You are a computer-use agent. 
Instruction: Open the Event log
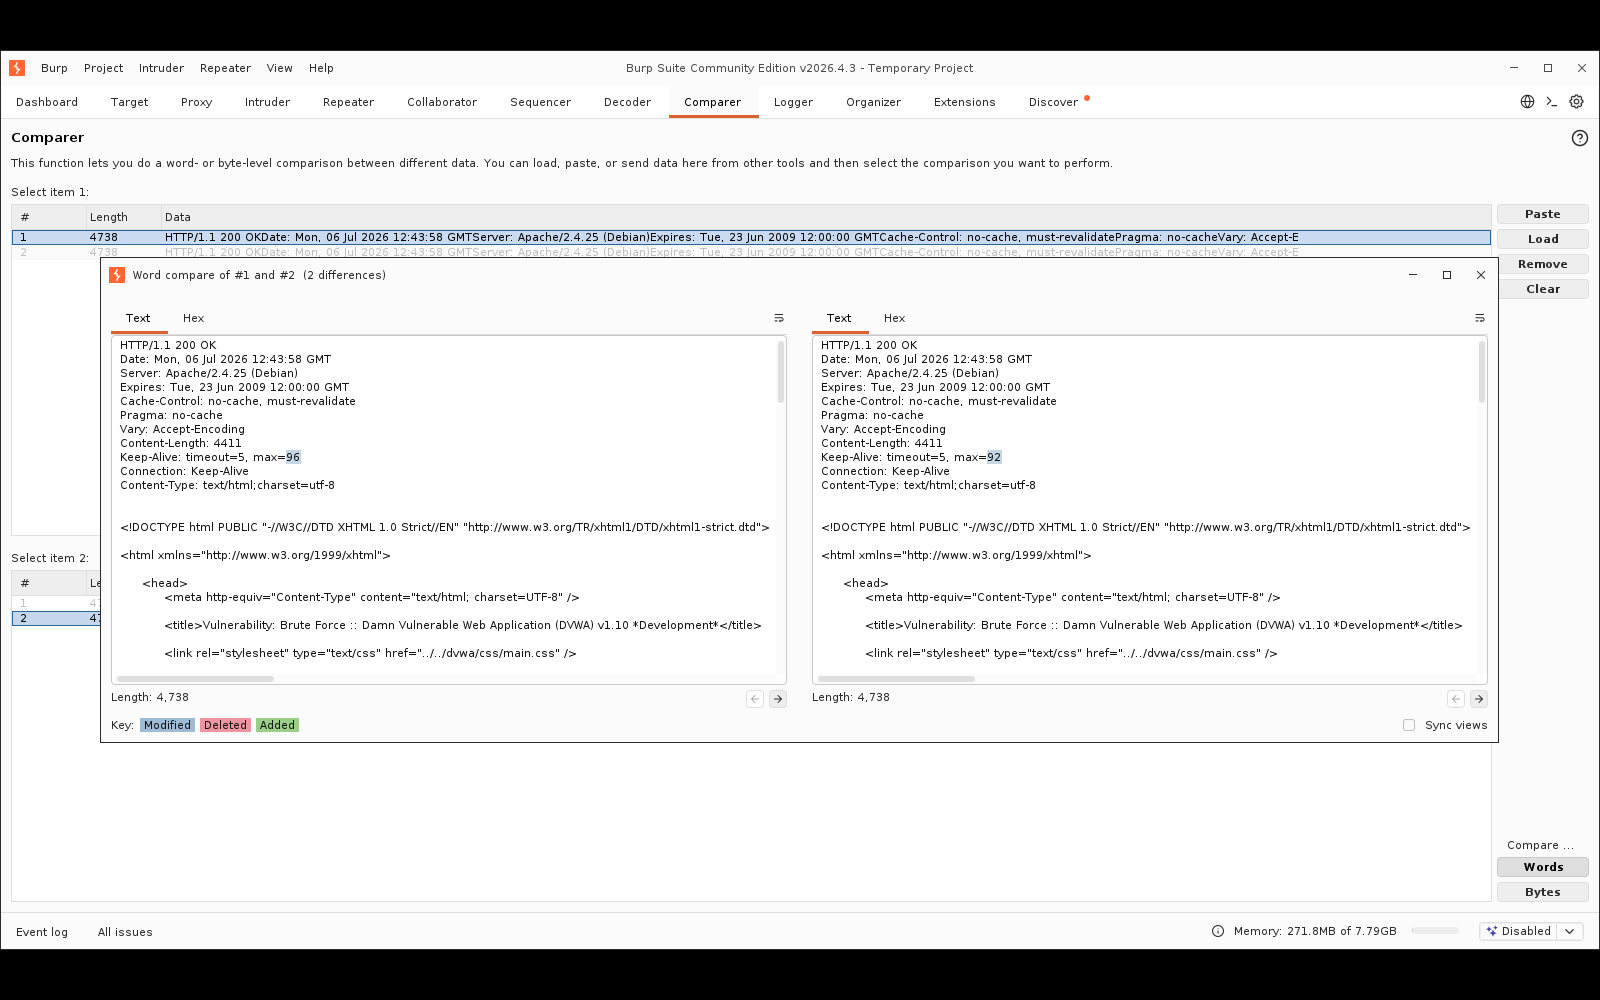pos(42,932)
